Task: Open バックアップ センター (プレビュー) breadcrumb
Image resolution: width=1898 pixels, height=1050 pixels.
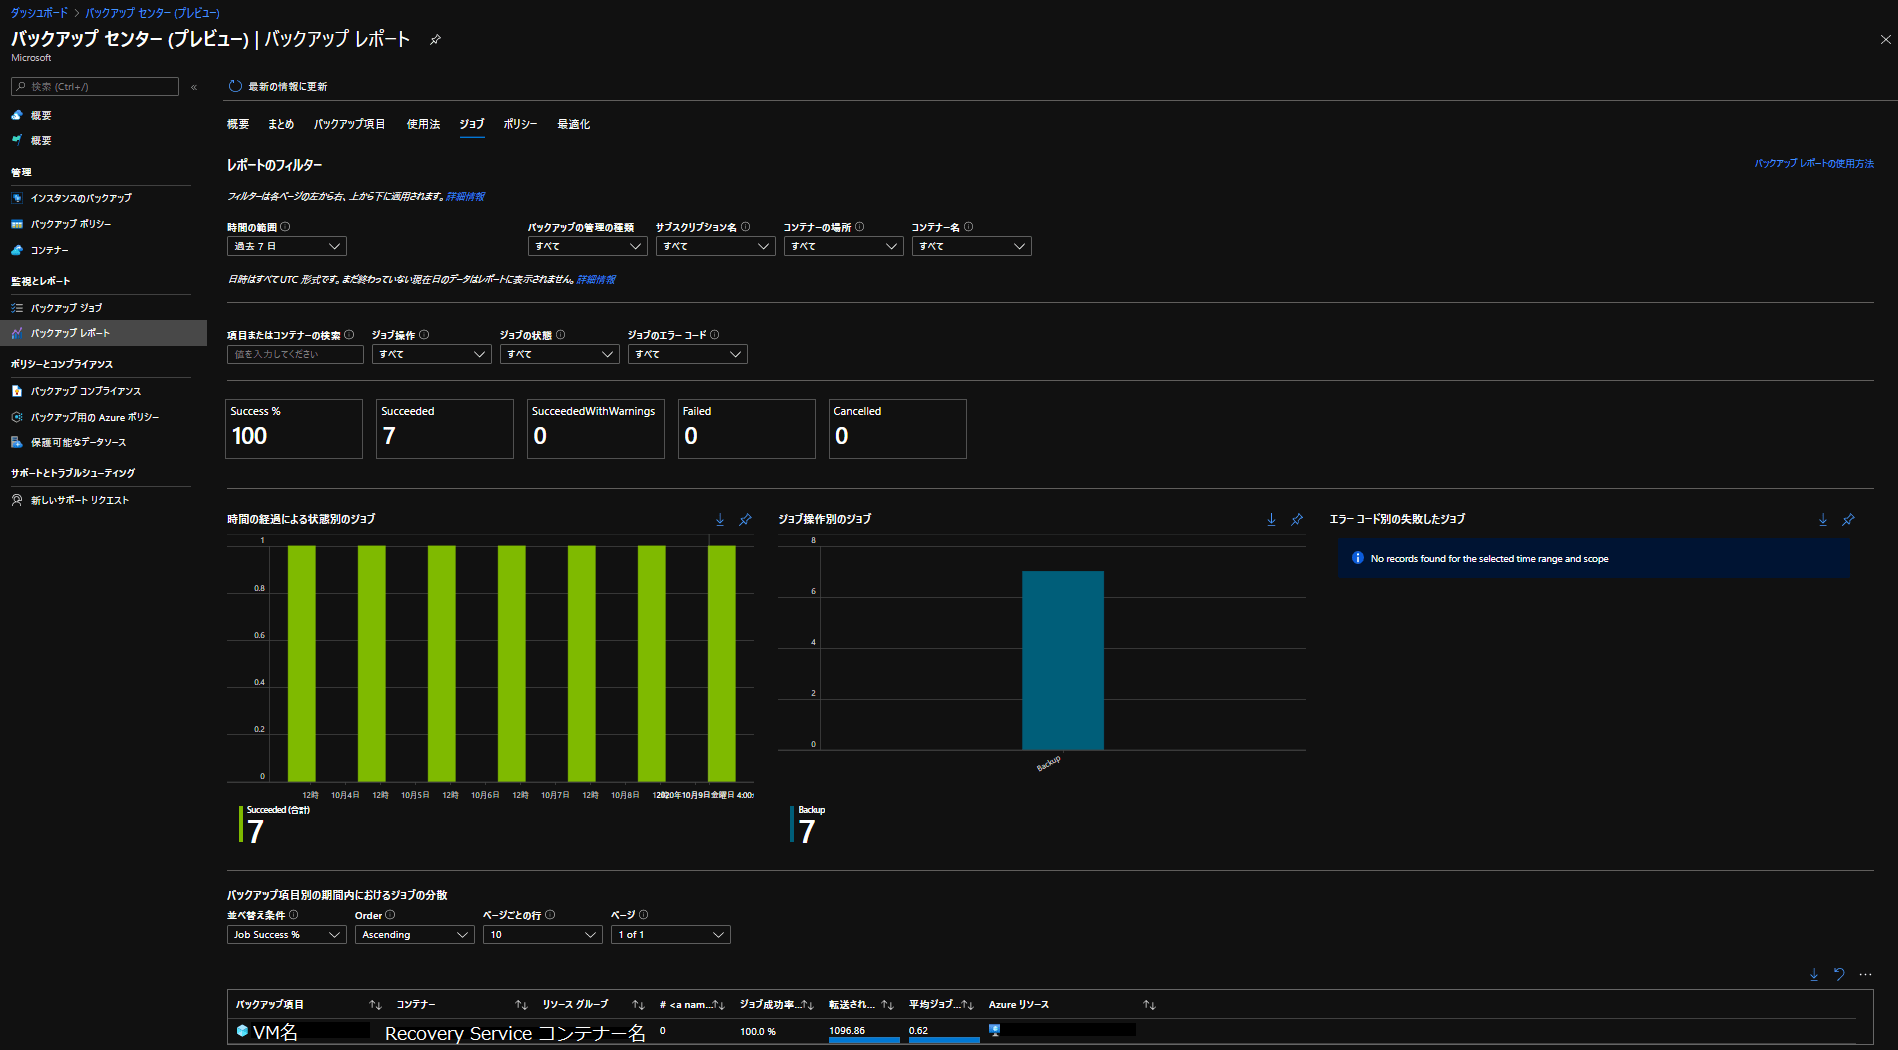Action: coord(152,13)
